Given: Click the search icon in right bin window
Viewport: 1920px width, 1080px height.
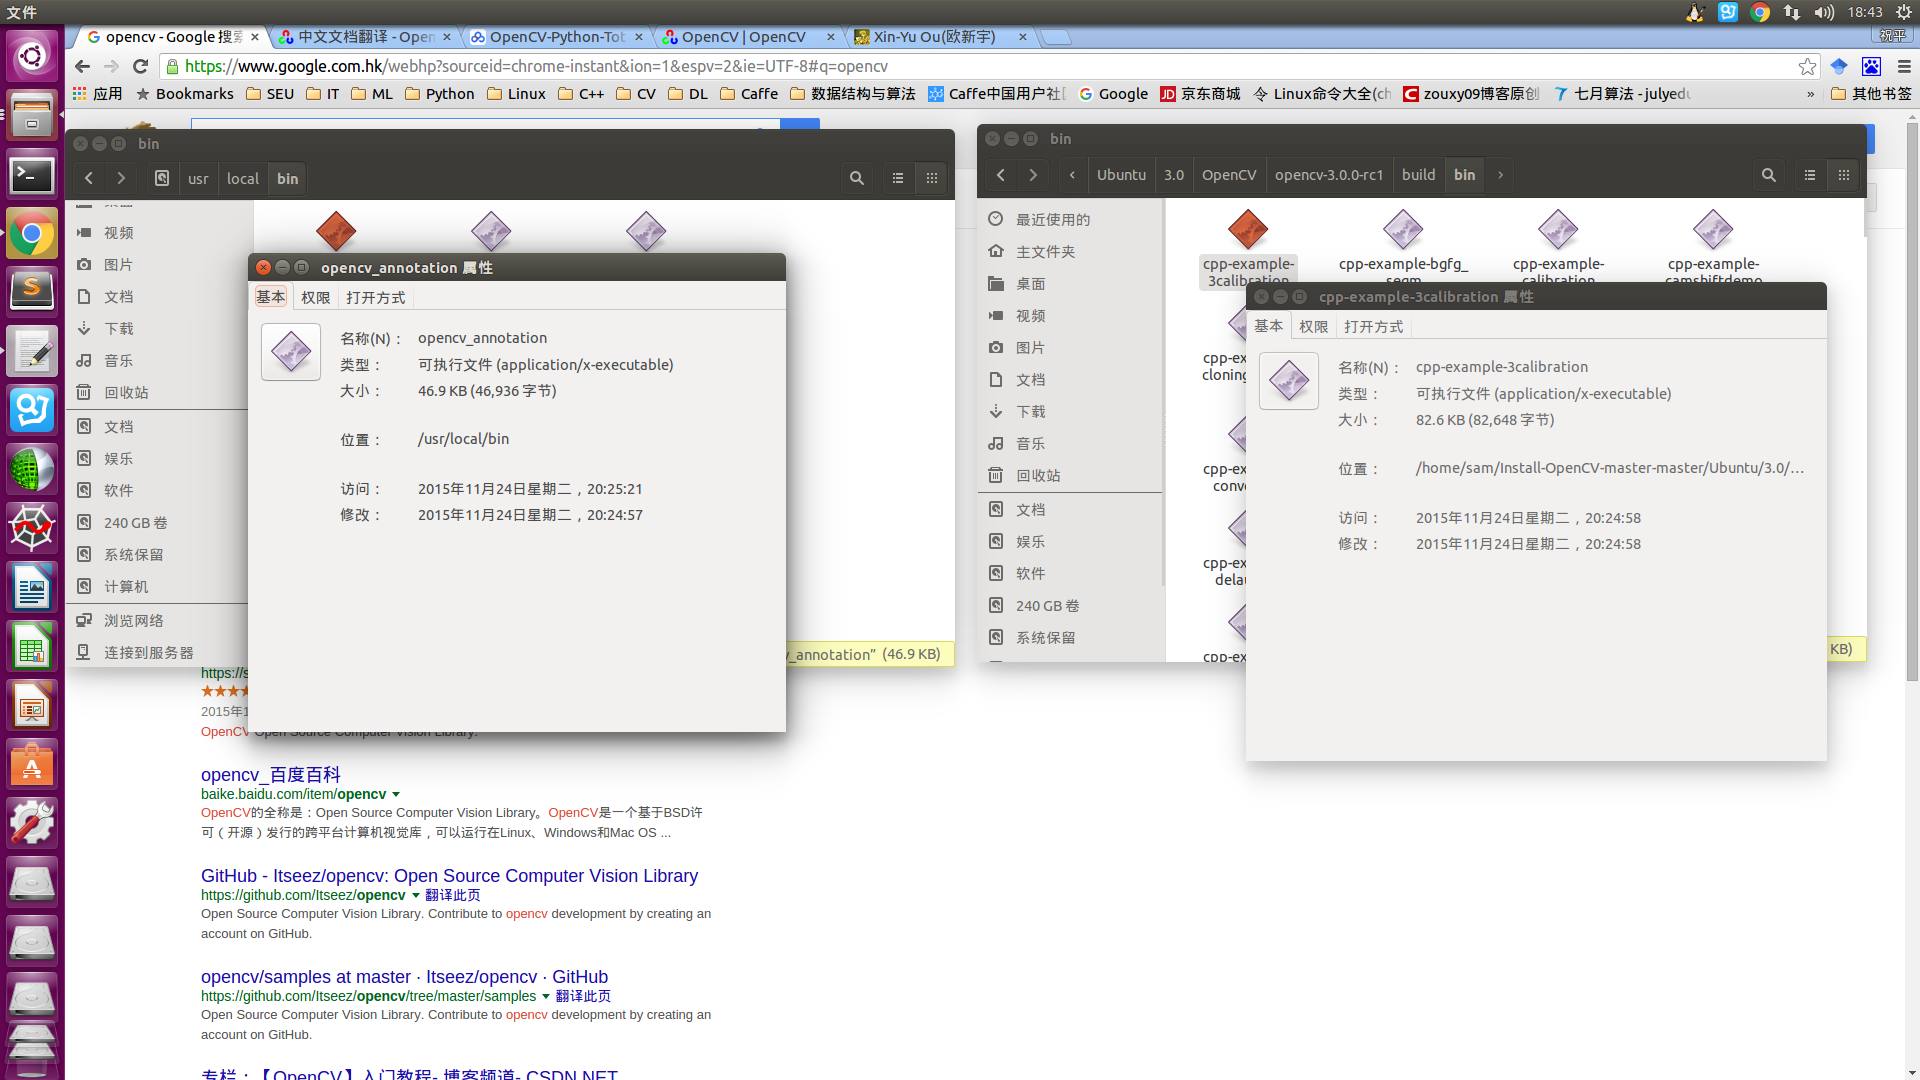Looking at the screenshot, I should tap(1769, 175).
